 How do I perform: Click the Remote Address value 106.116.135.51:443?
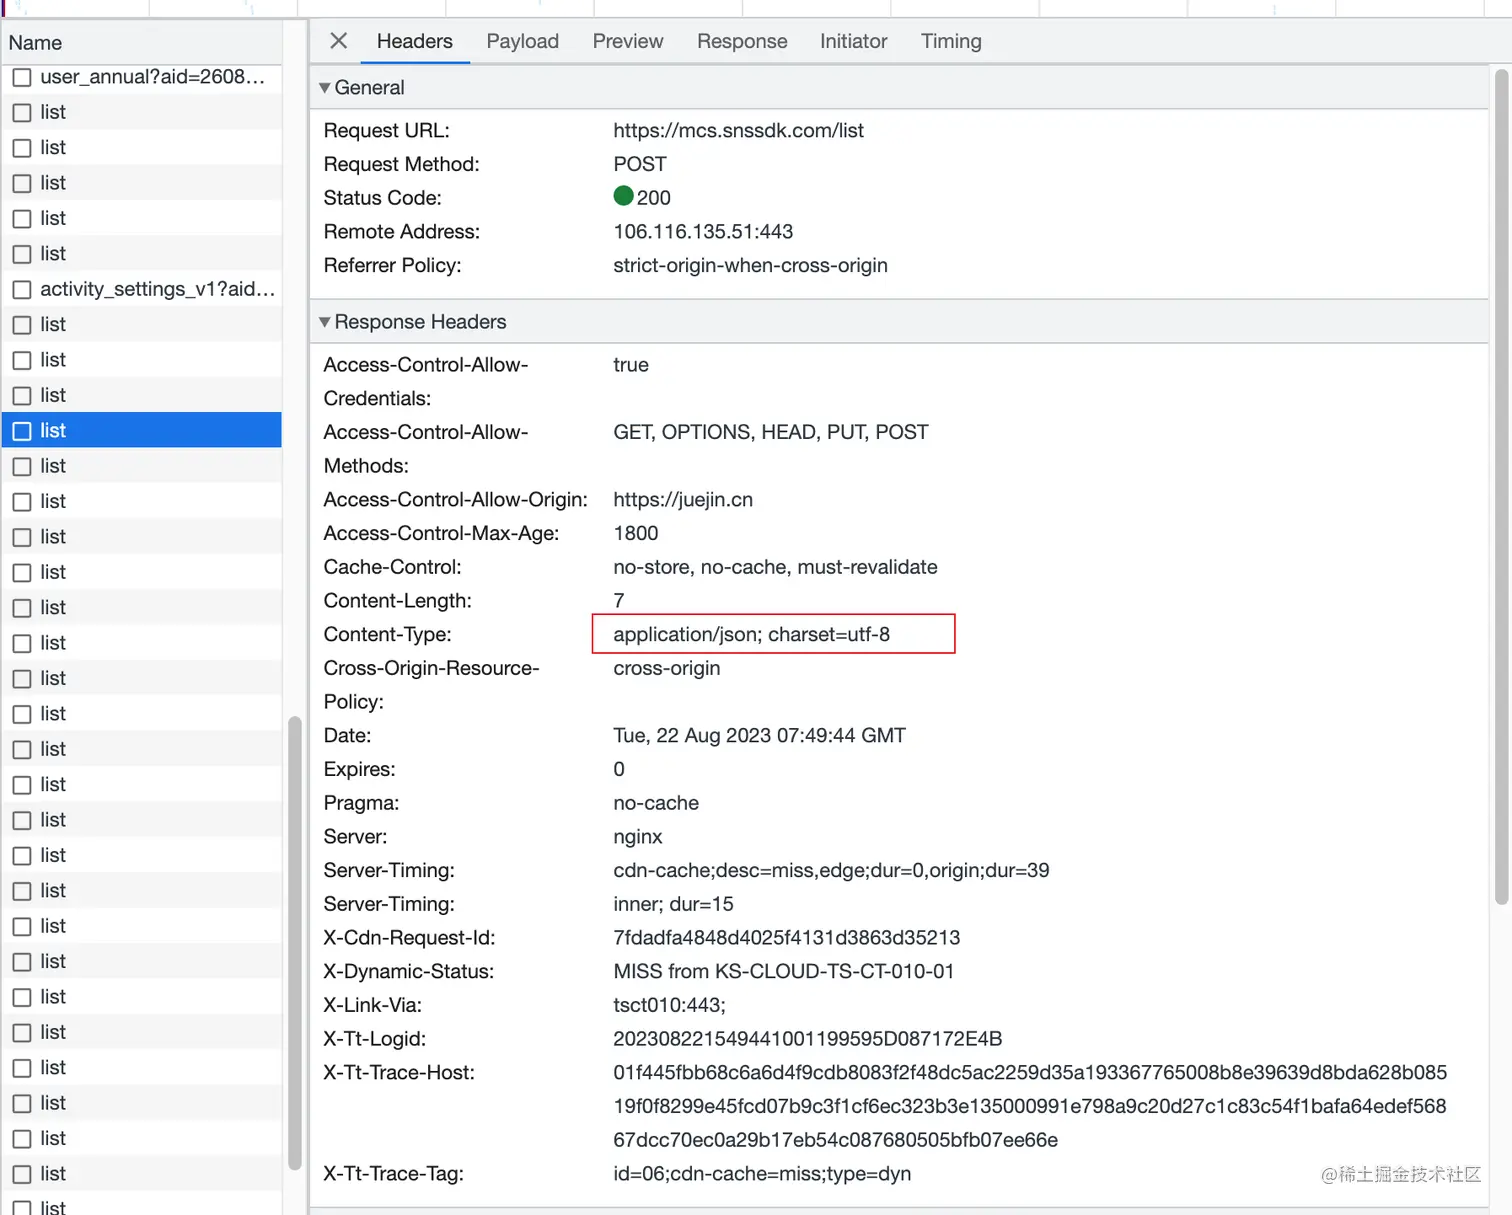(703, 232)
